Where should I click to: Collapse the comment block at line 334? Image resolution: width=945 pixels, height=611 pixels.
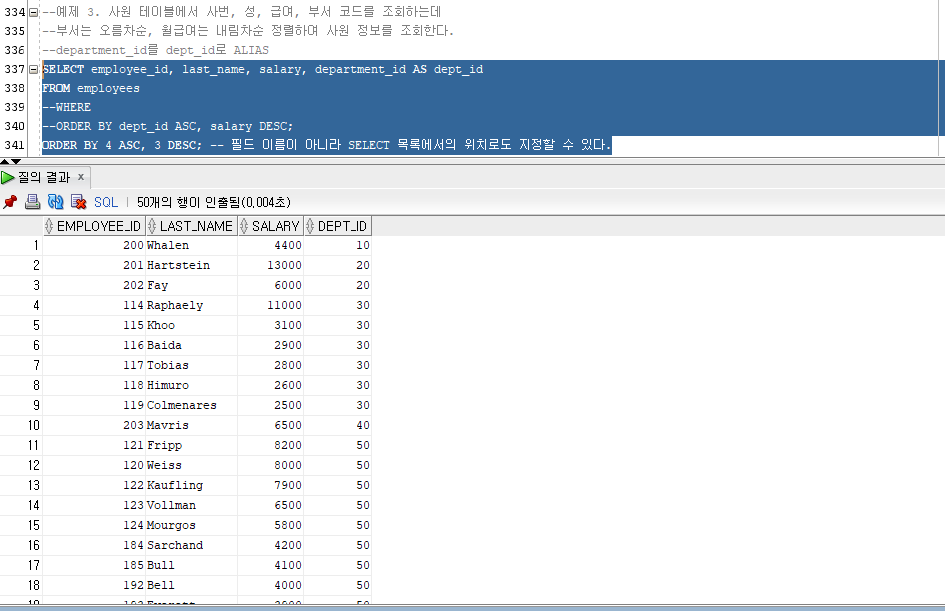pos(34,12)
